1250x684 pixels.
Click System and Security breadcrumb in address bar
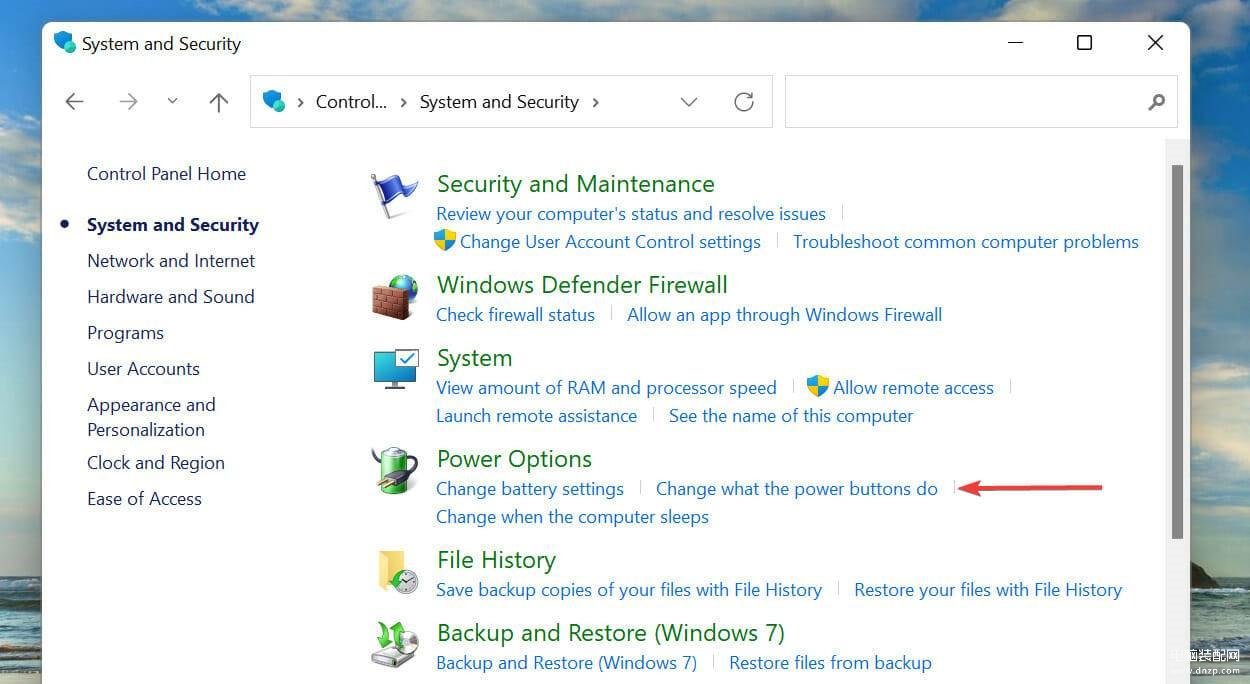coord(499,101)
